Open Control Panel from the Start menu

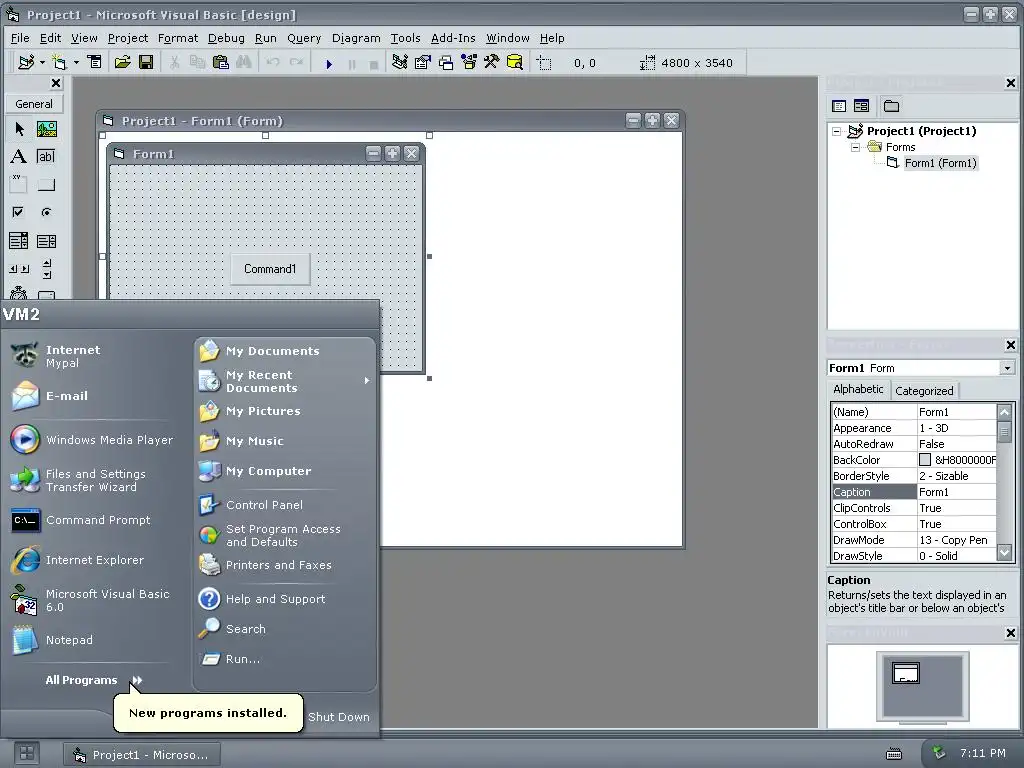(264, 505)
